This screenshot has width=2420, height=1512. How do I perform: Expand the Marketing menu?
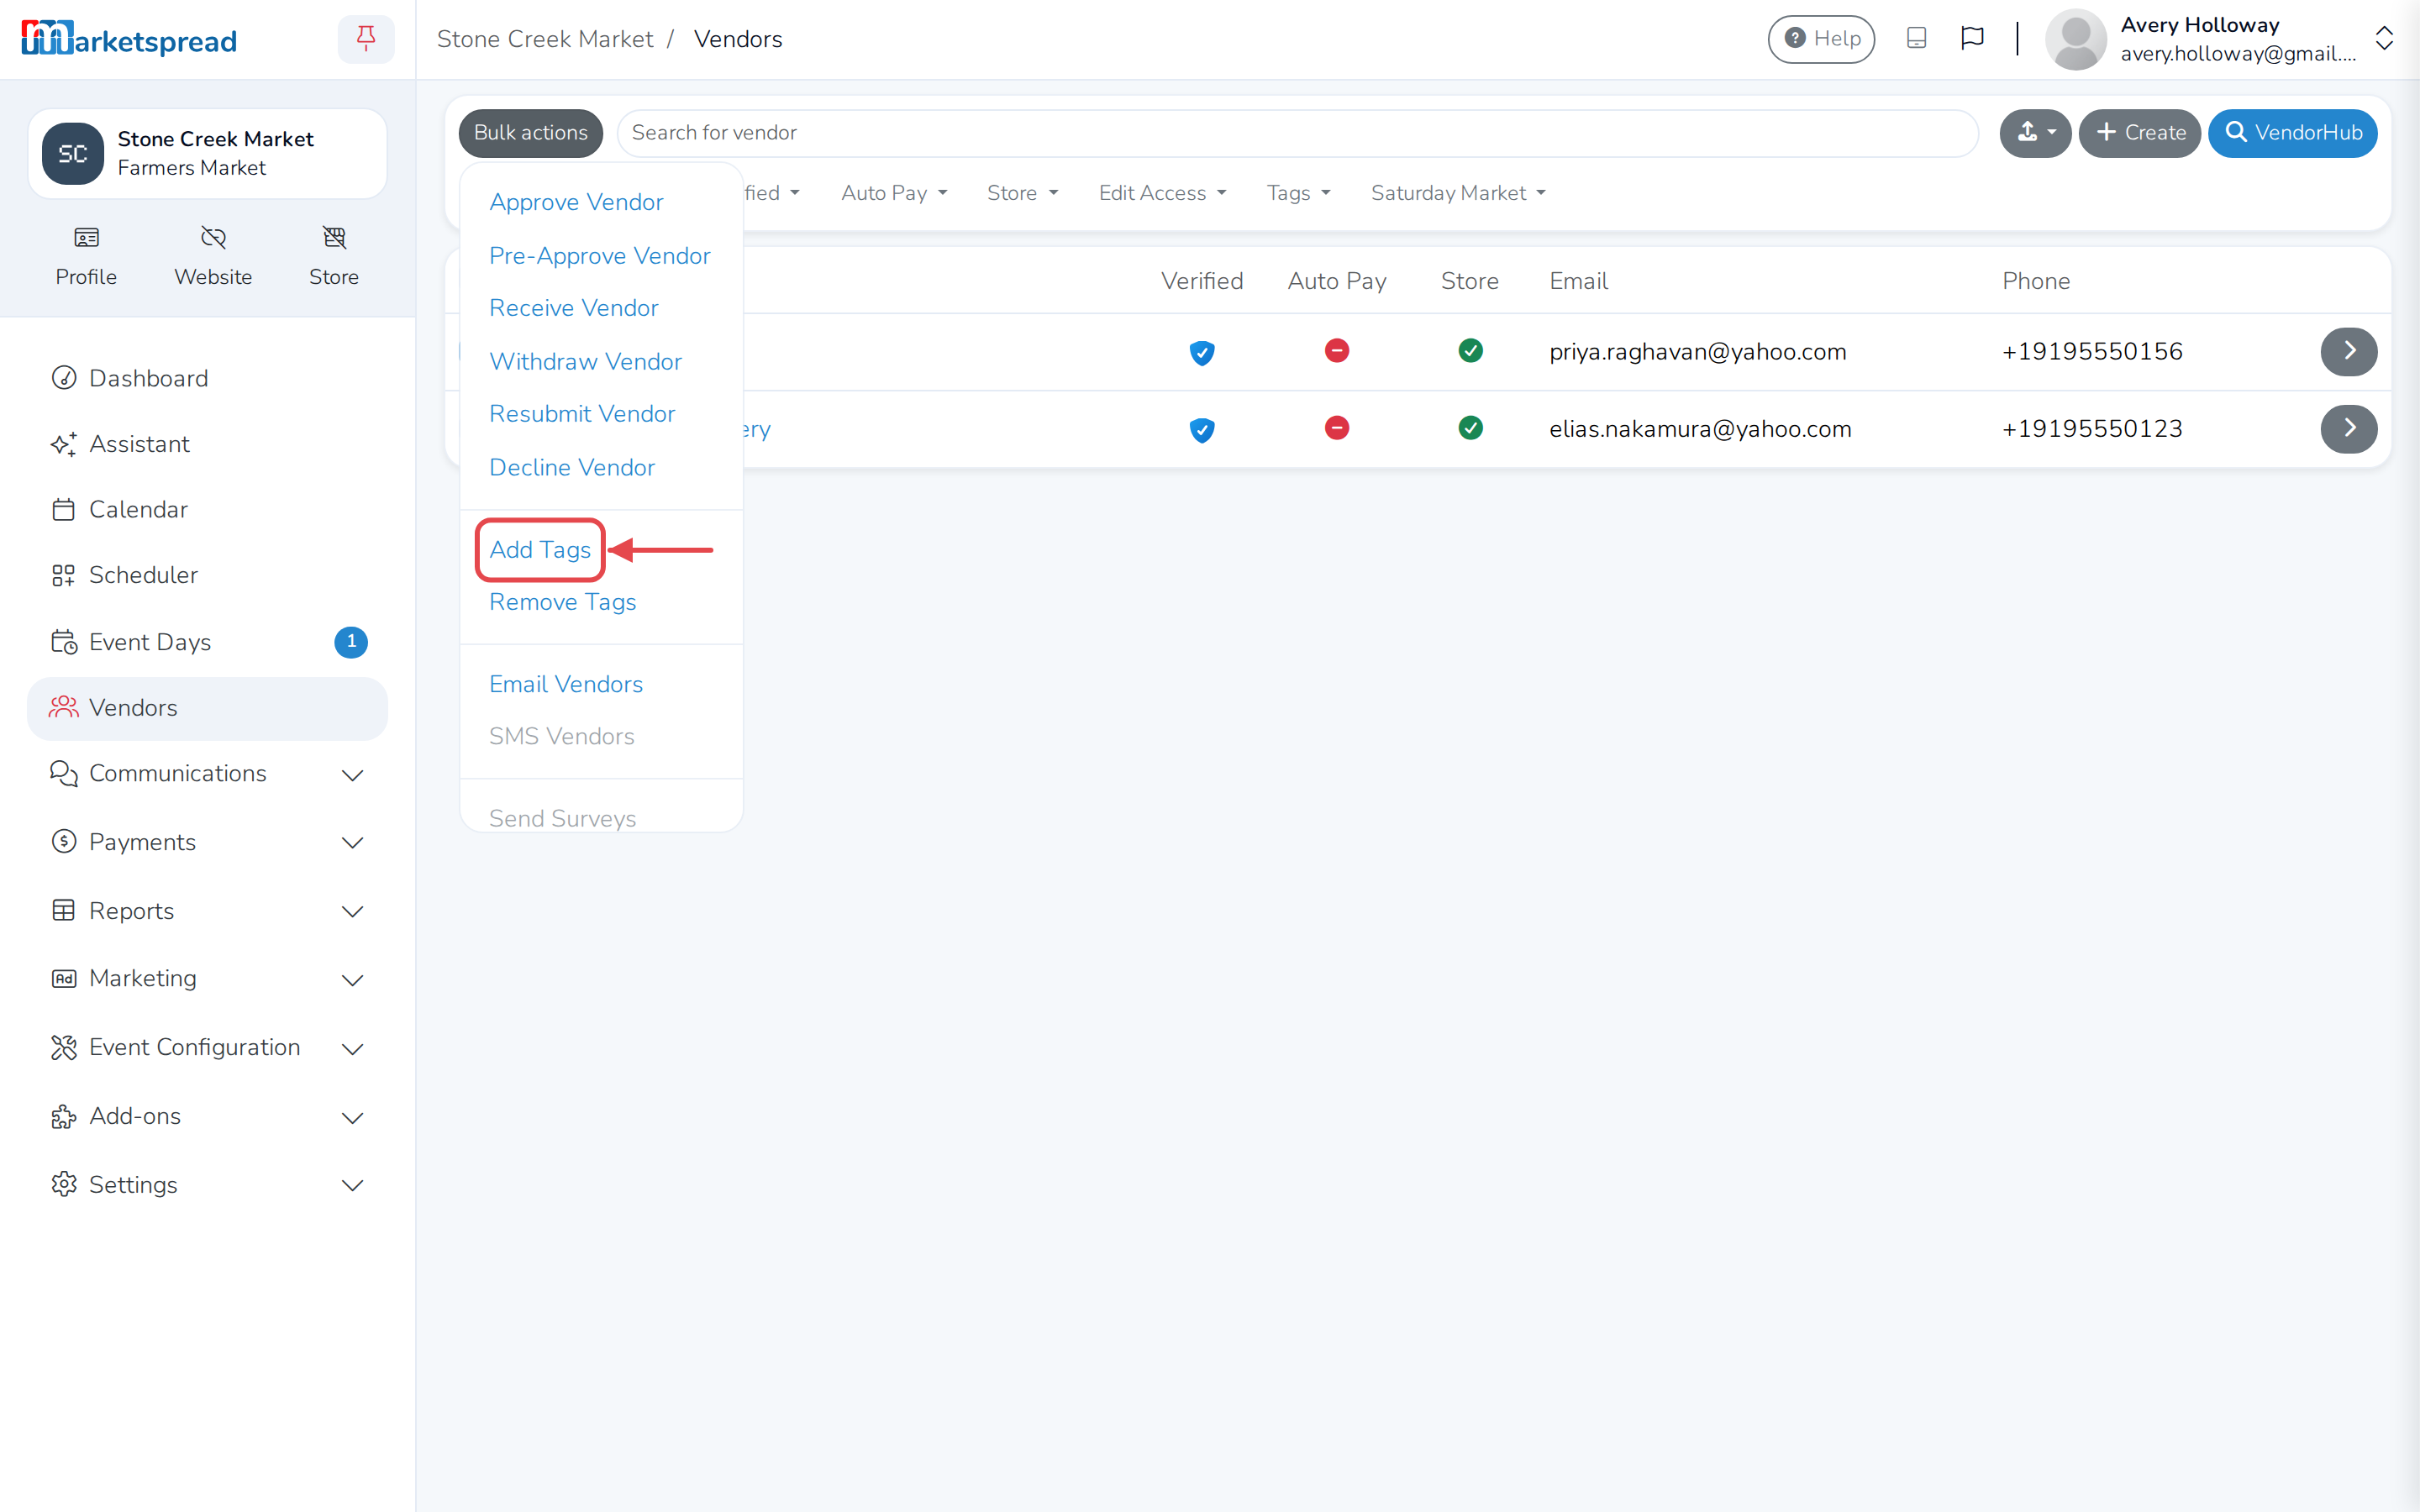tap(207, 979)
